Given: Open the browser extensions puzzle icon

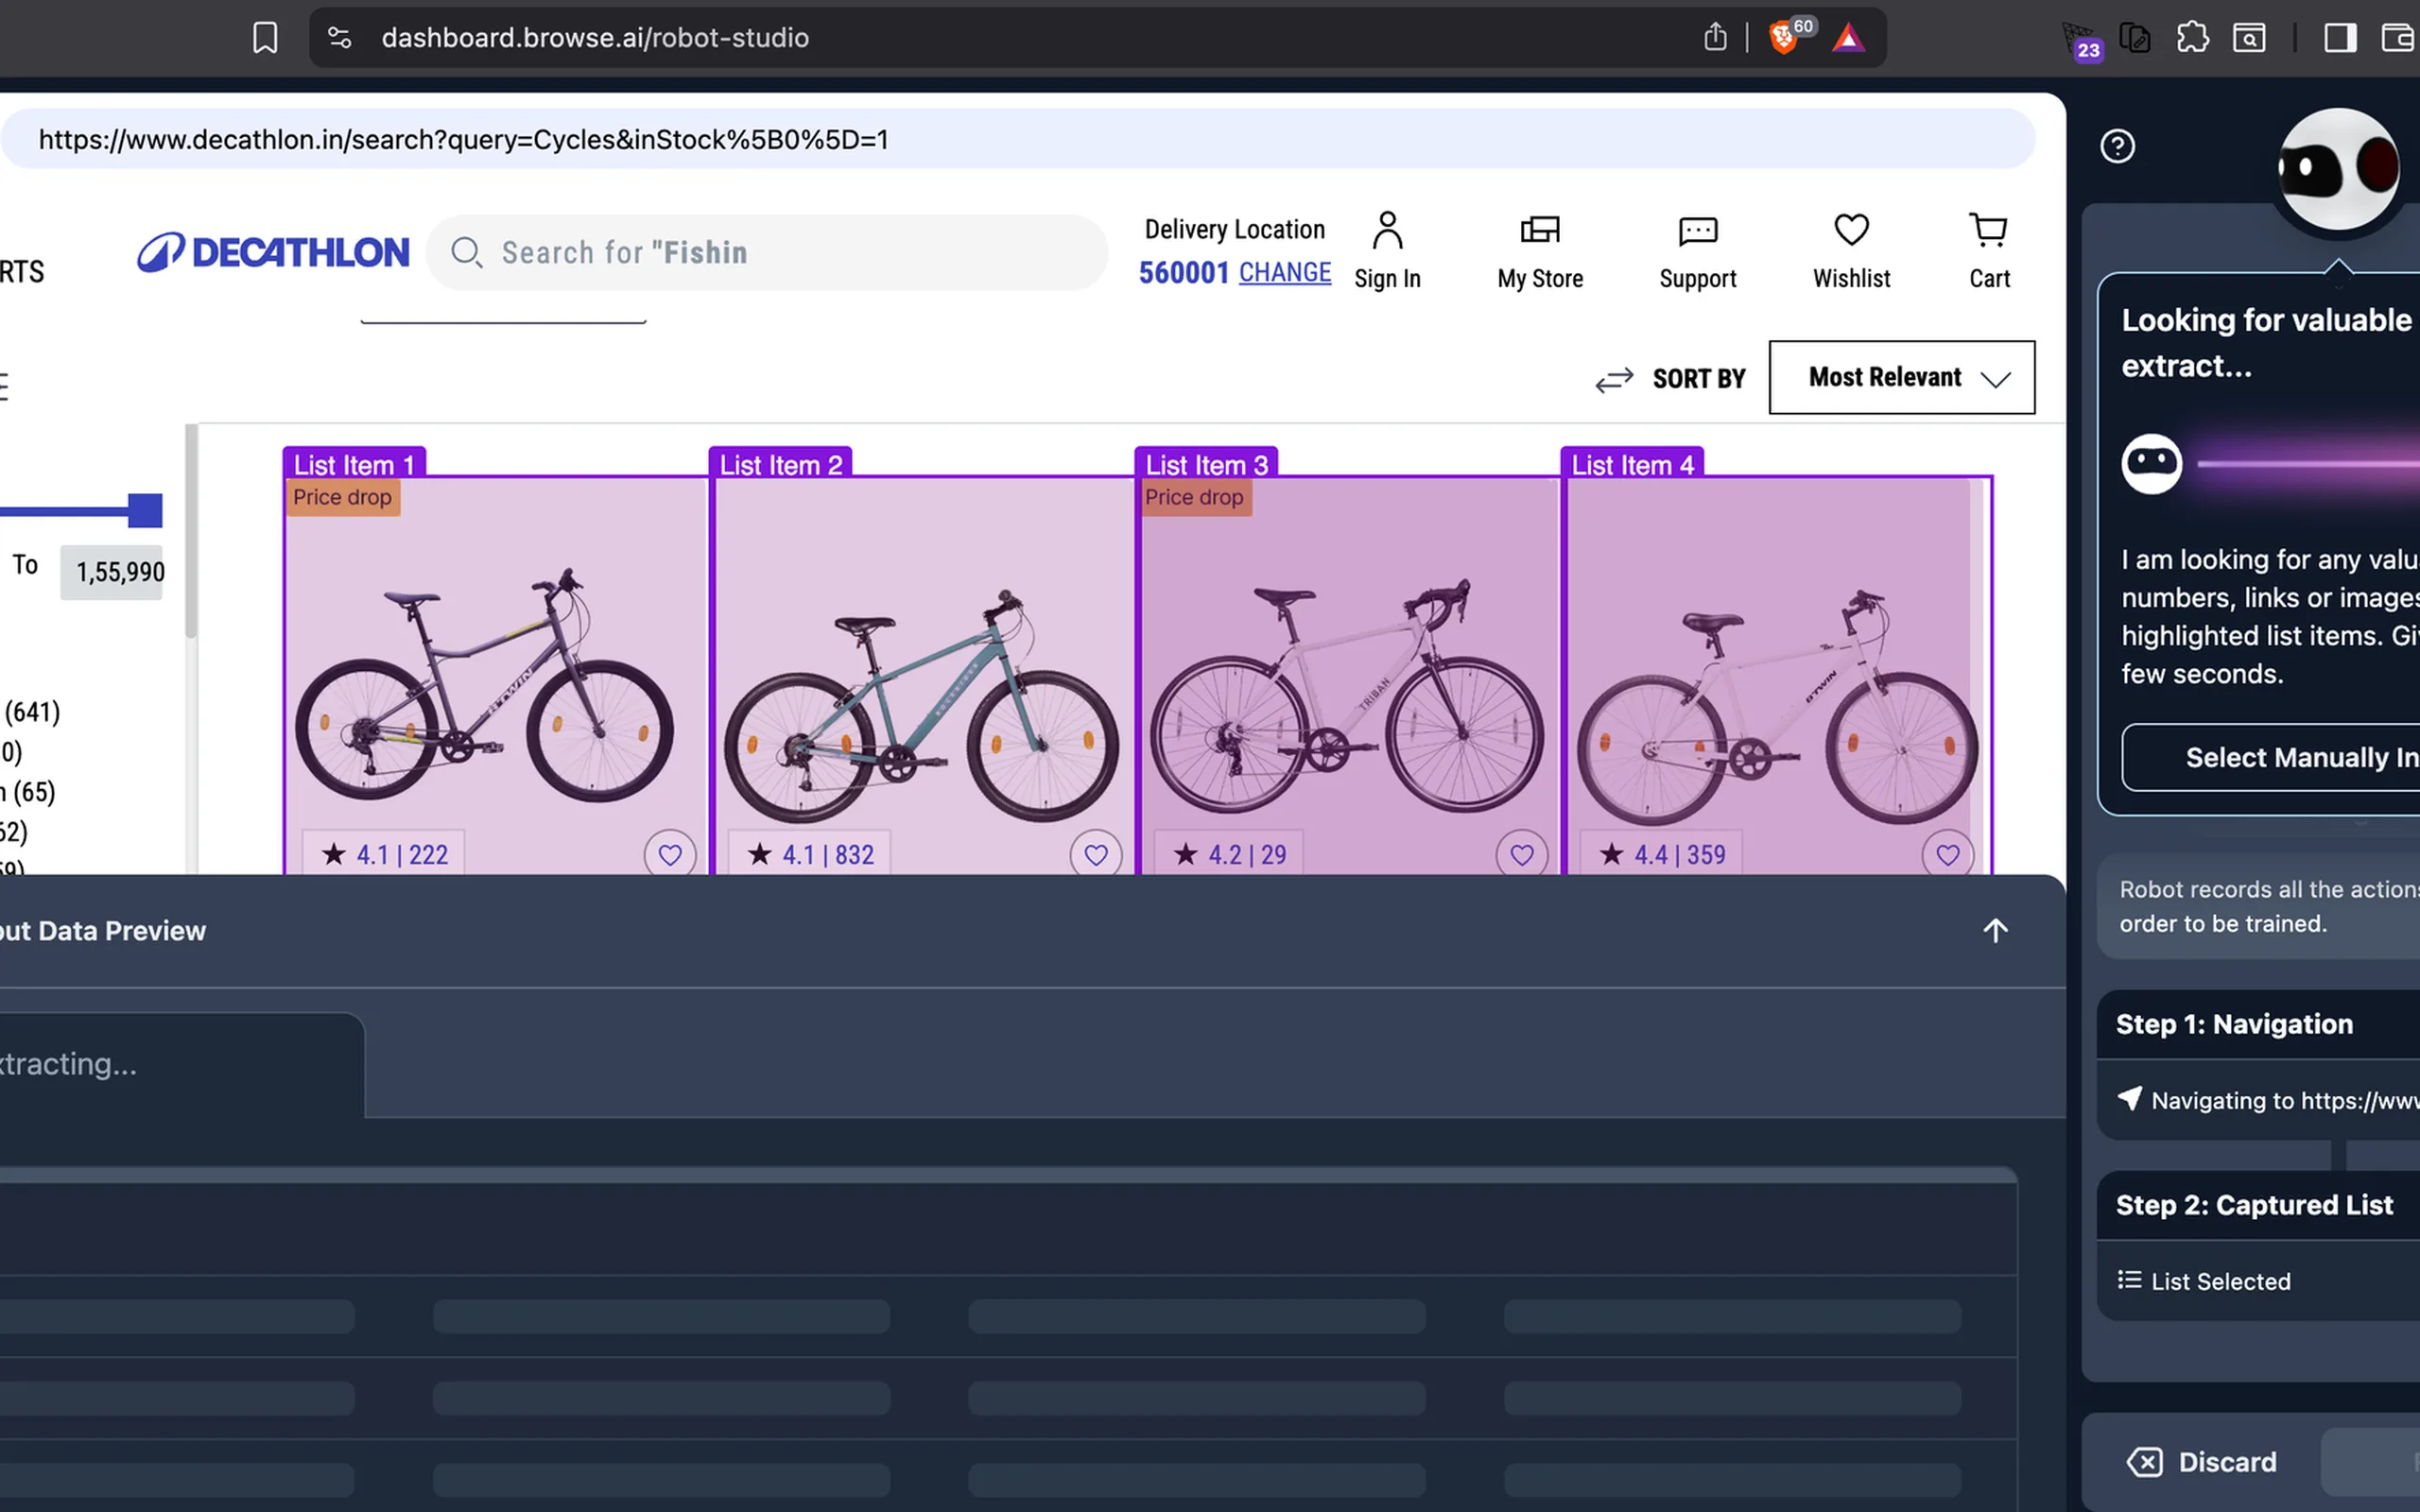Looking at the screenshot, I should pyautogui.click(x=2192, y=38).
